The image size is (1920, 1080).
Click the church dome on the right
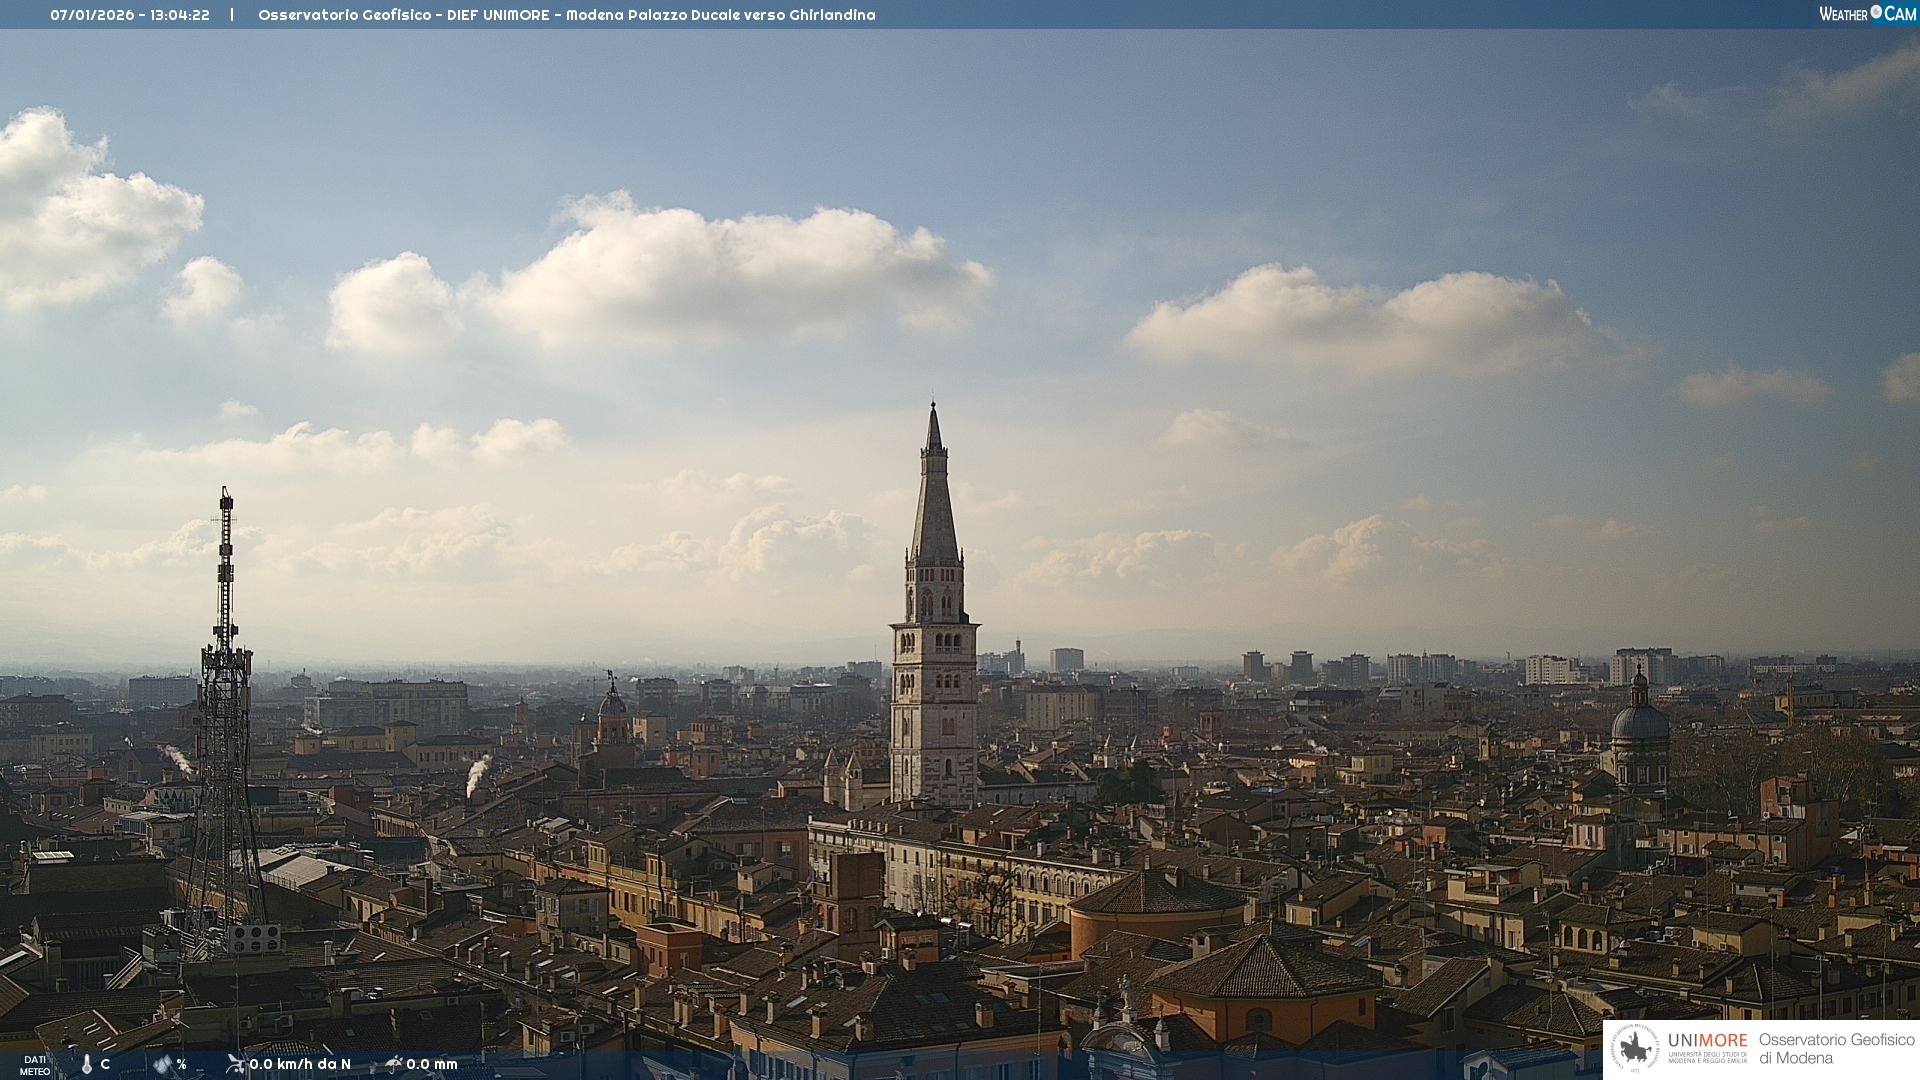coord(1639,722)
